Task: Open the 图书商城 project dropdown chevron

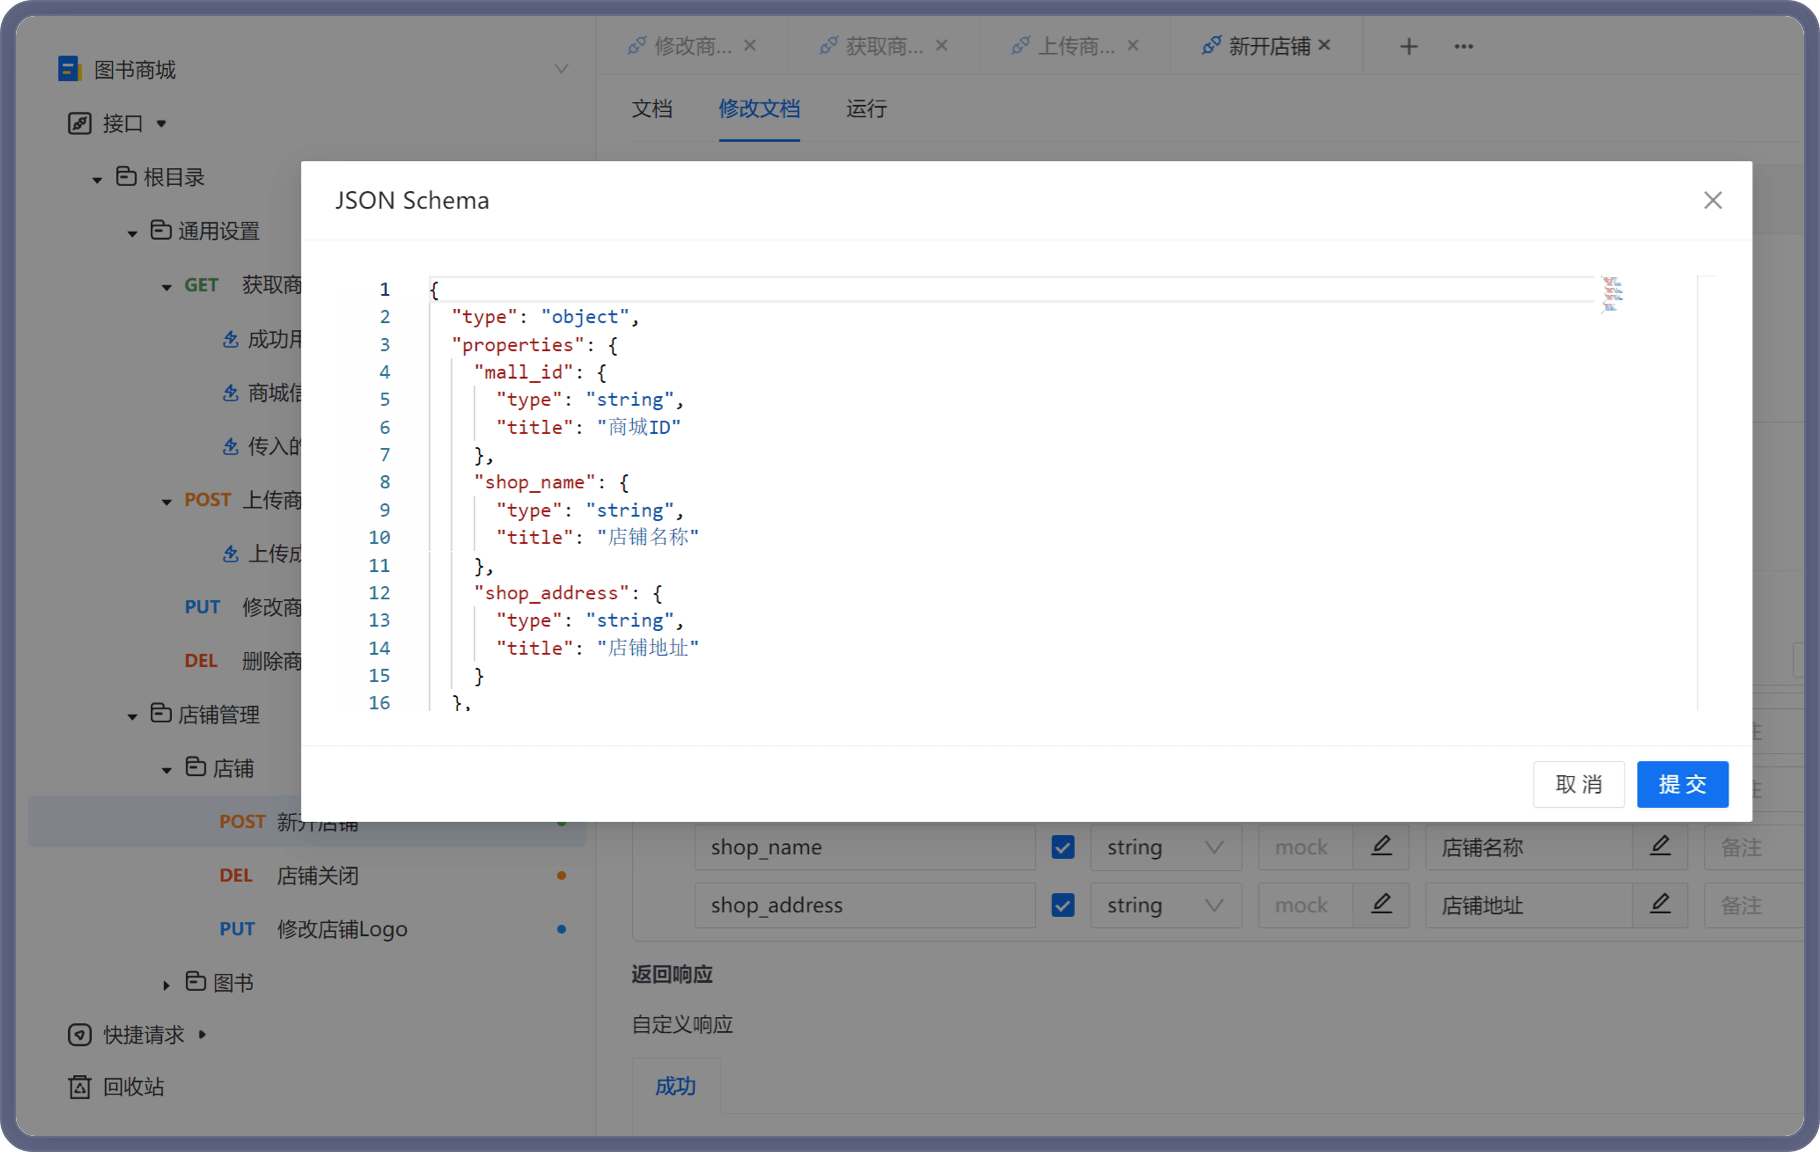Action: pos(561,69)
